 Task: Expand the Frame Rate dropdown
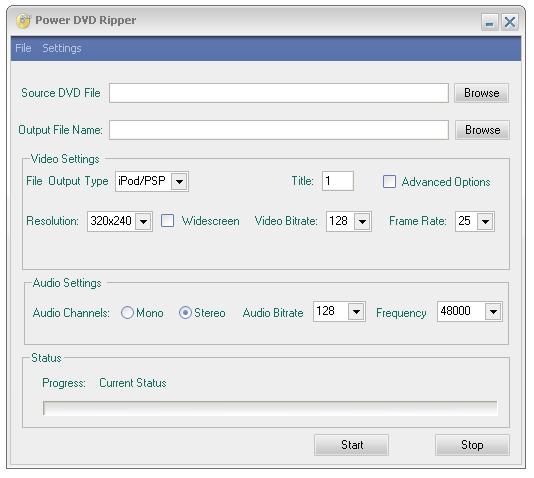[x=485, y=222]
